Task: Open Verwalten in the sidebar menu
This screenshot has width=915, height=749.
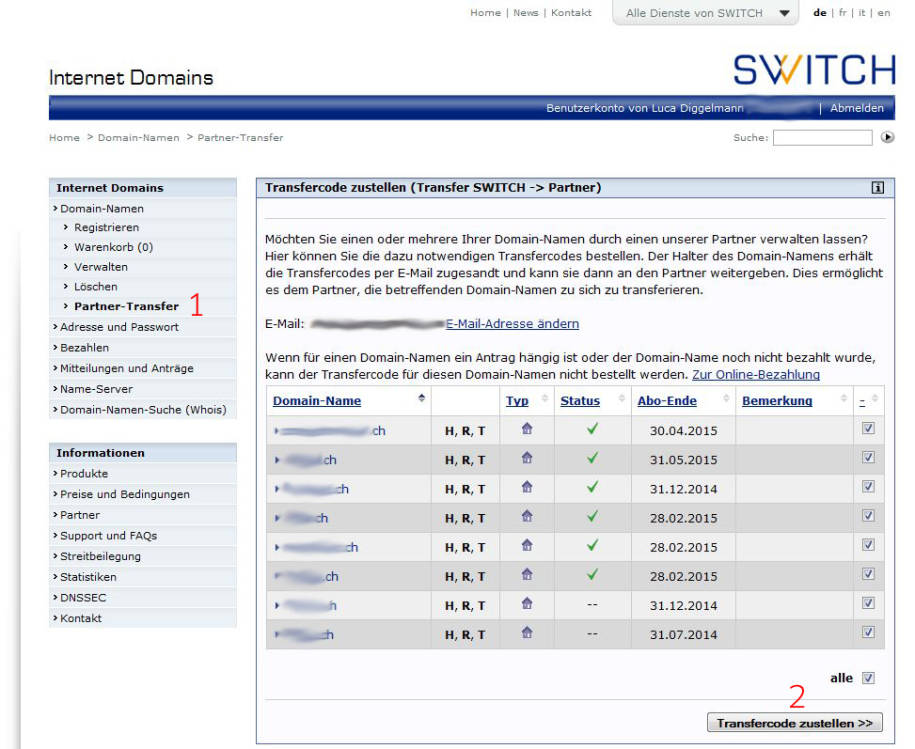Action: (100, 267)
